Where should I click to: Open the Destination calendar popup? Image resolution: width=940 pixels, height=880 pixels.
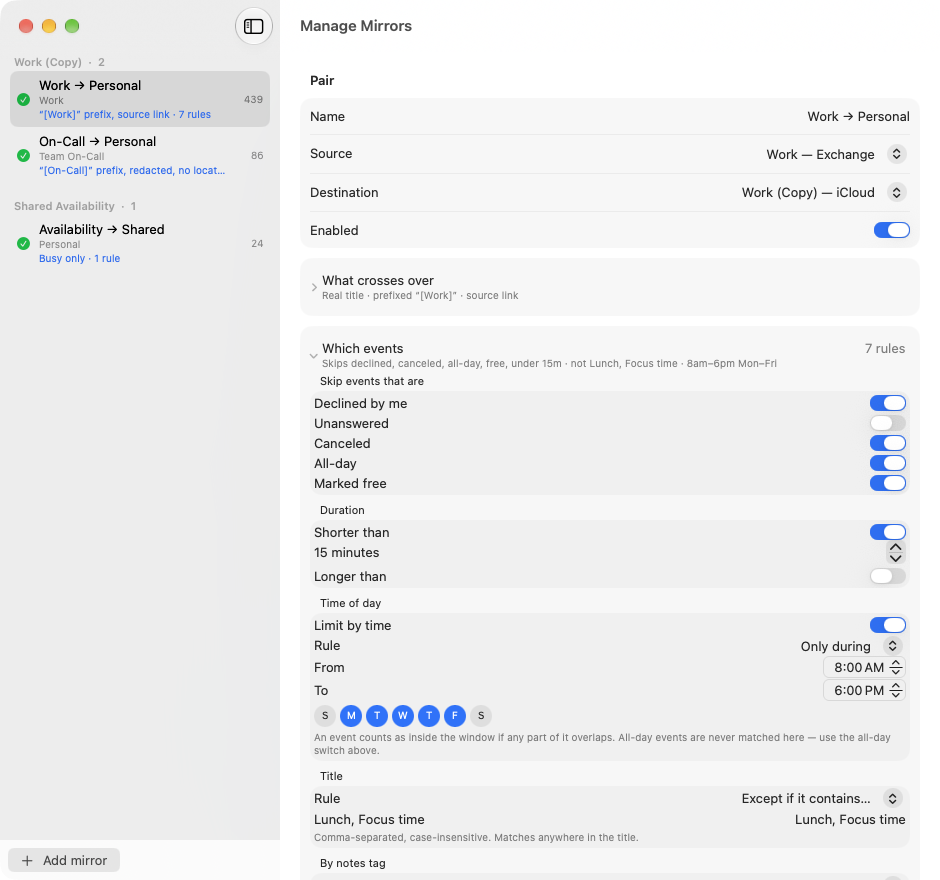[x=896, y=192]
